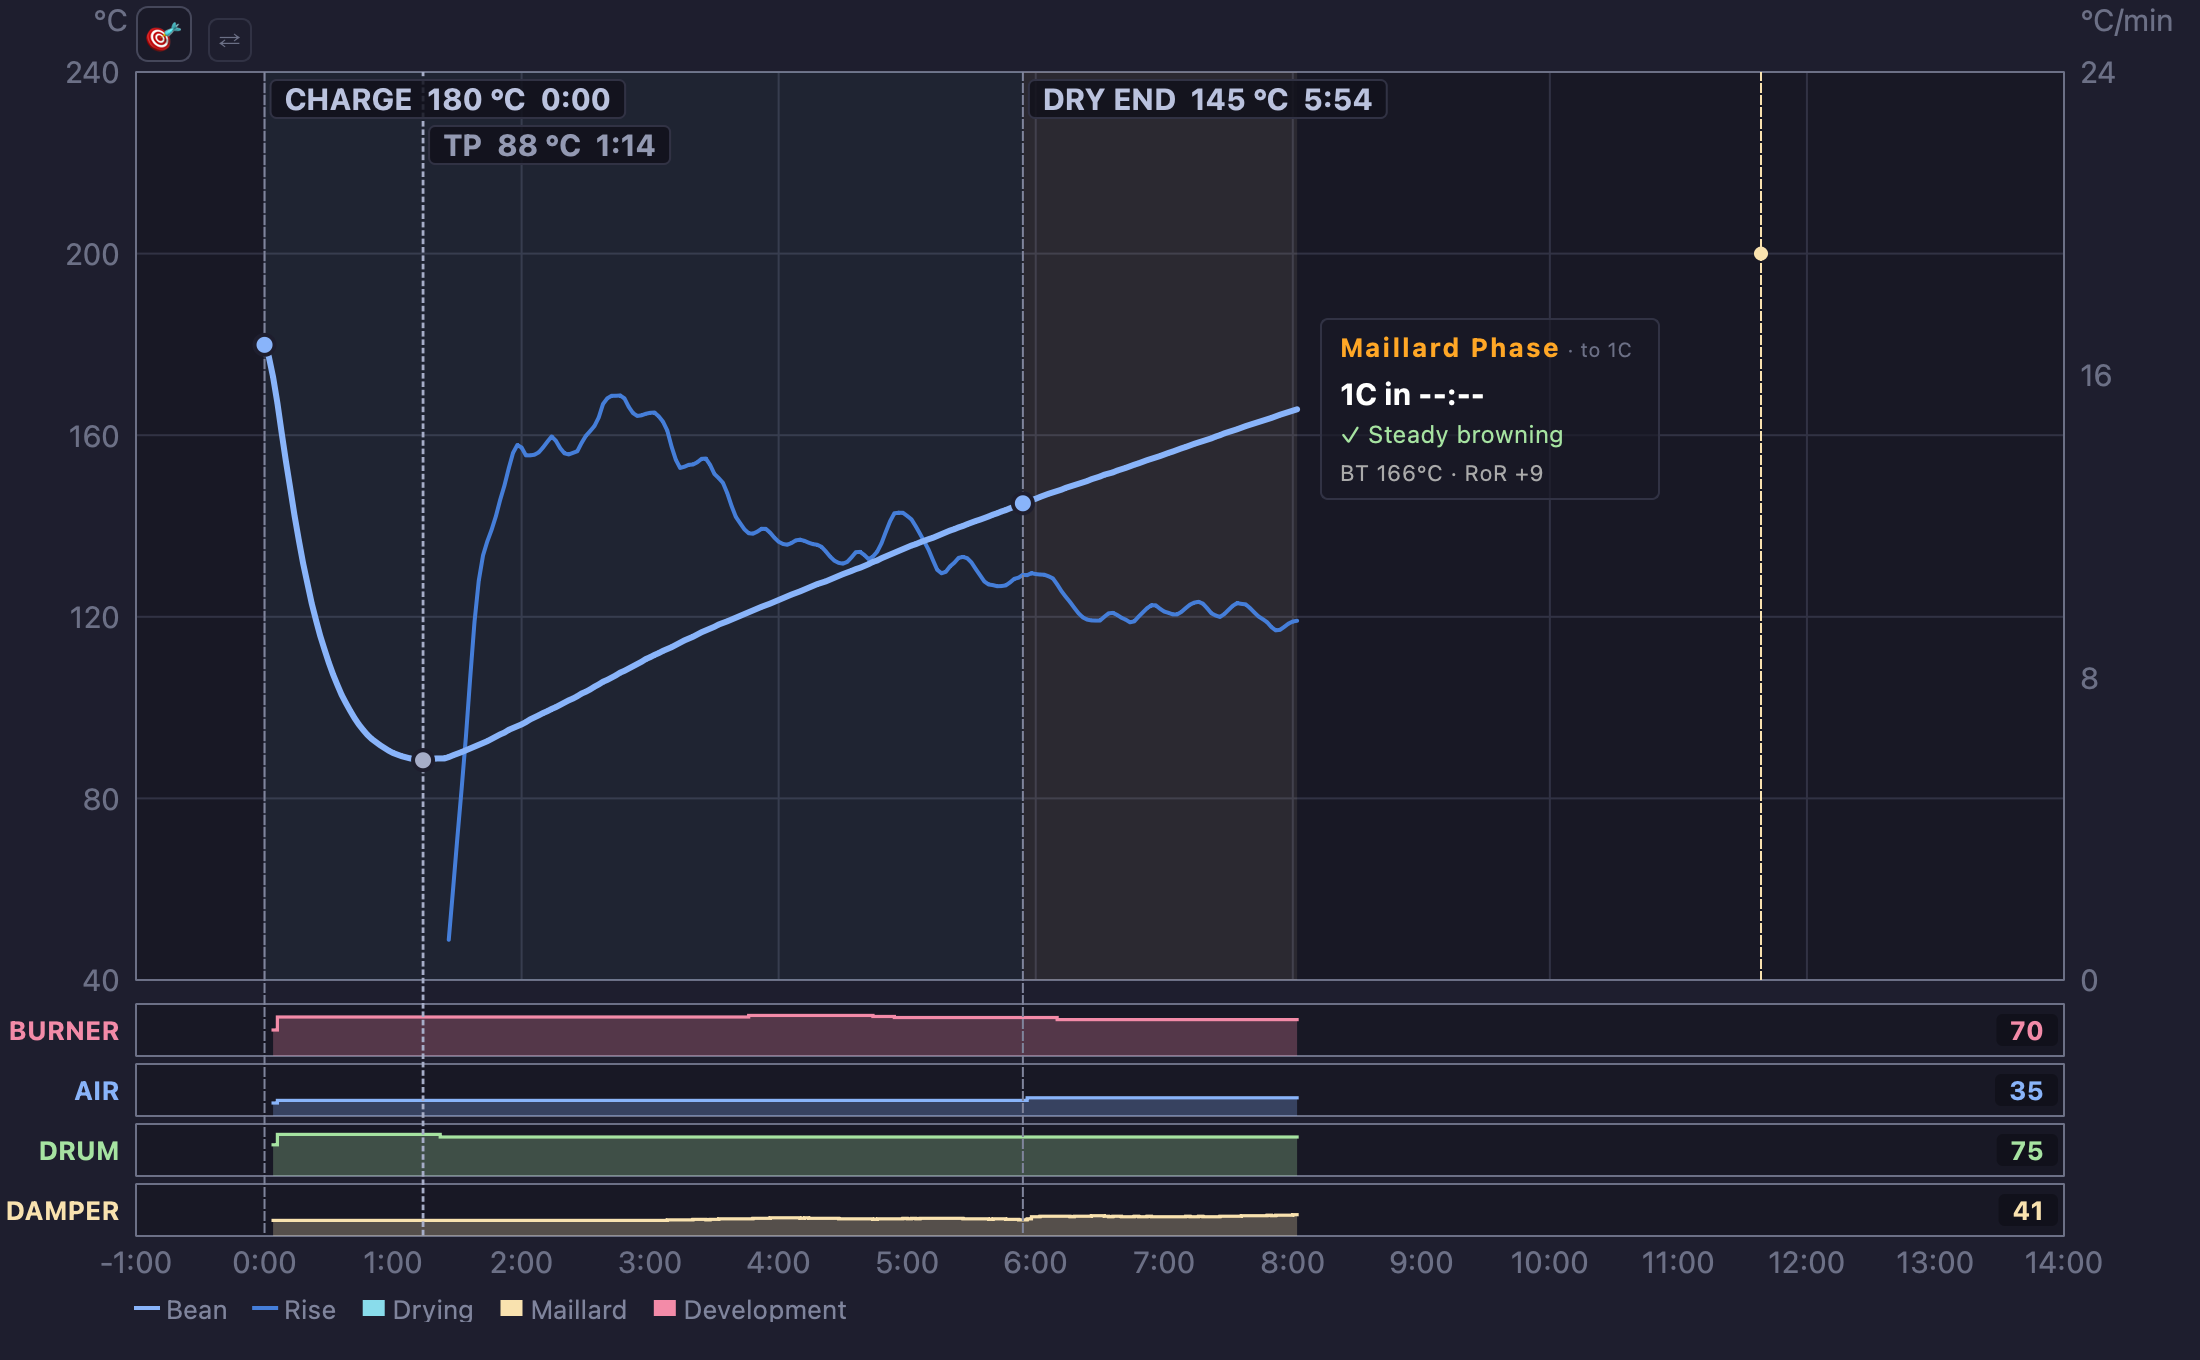The width and height of the screenshot is (2200, 1360).
Task: Click the yellow first-crack target dot
Action: point(1761,254)
